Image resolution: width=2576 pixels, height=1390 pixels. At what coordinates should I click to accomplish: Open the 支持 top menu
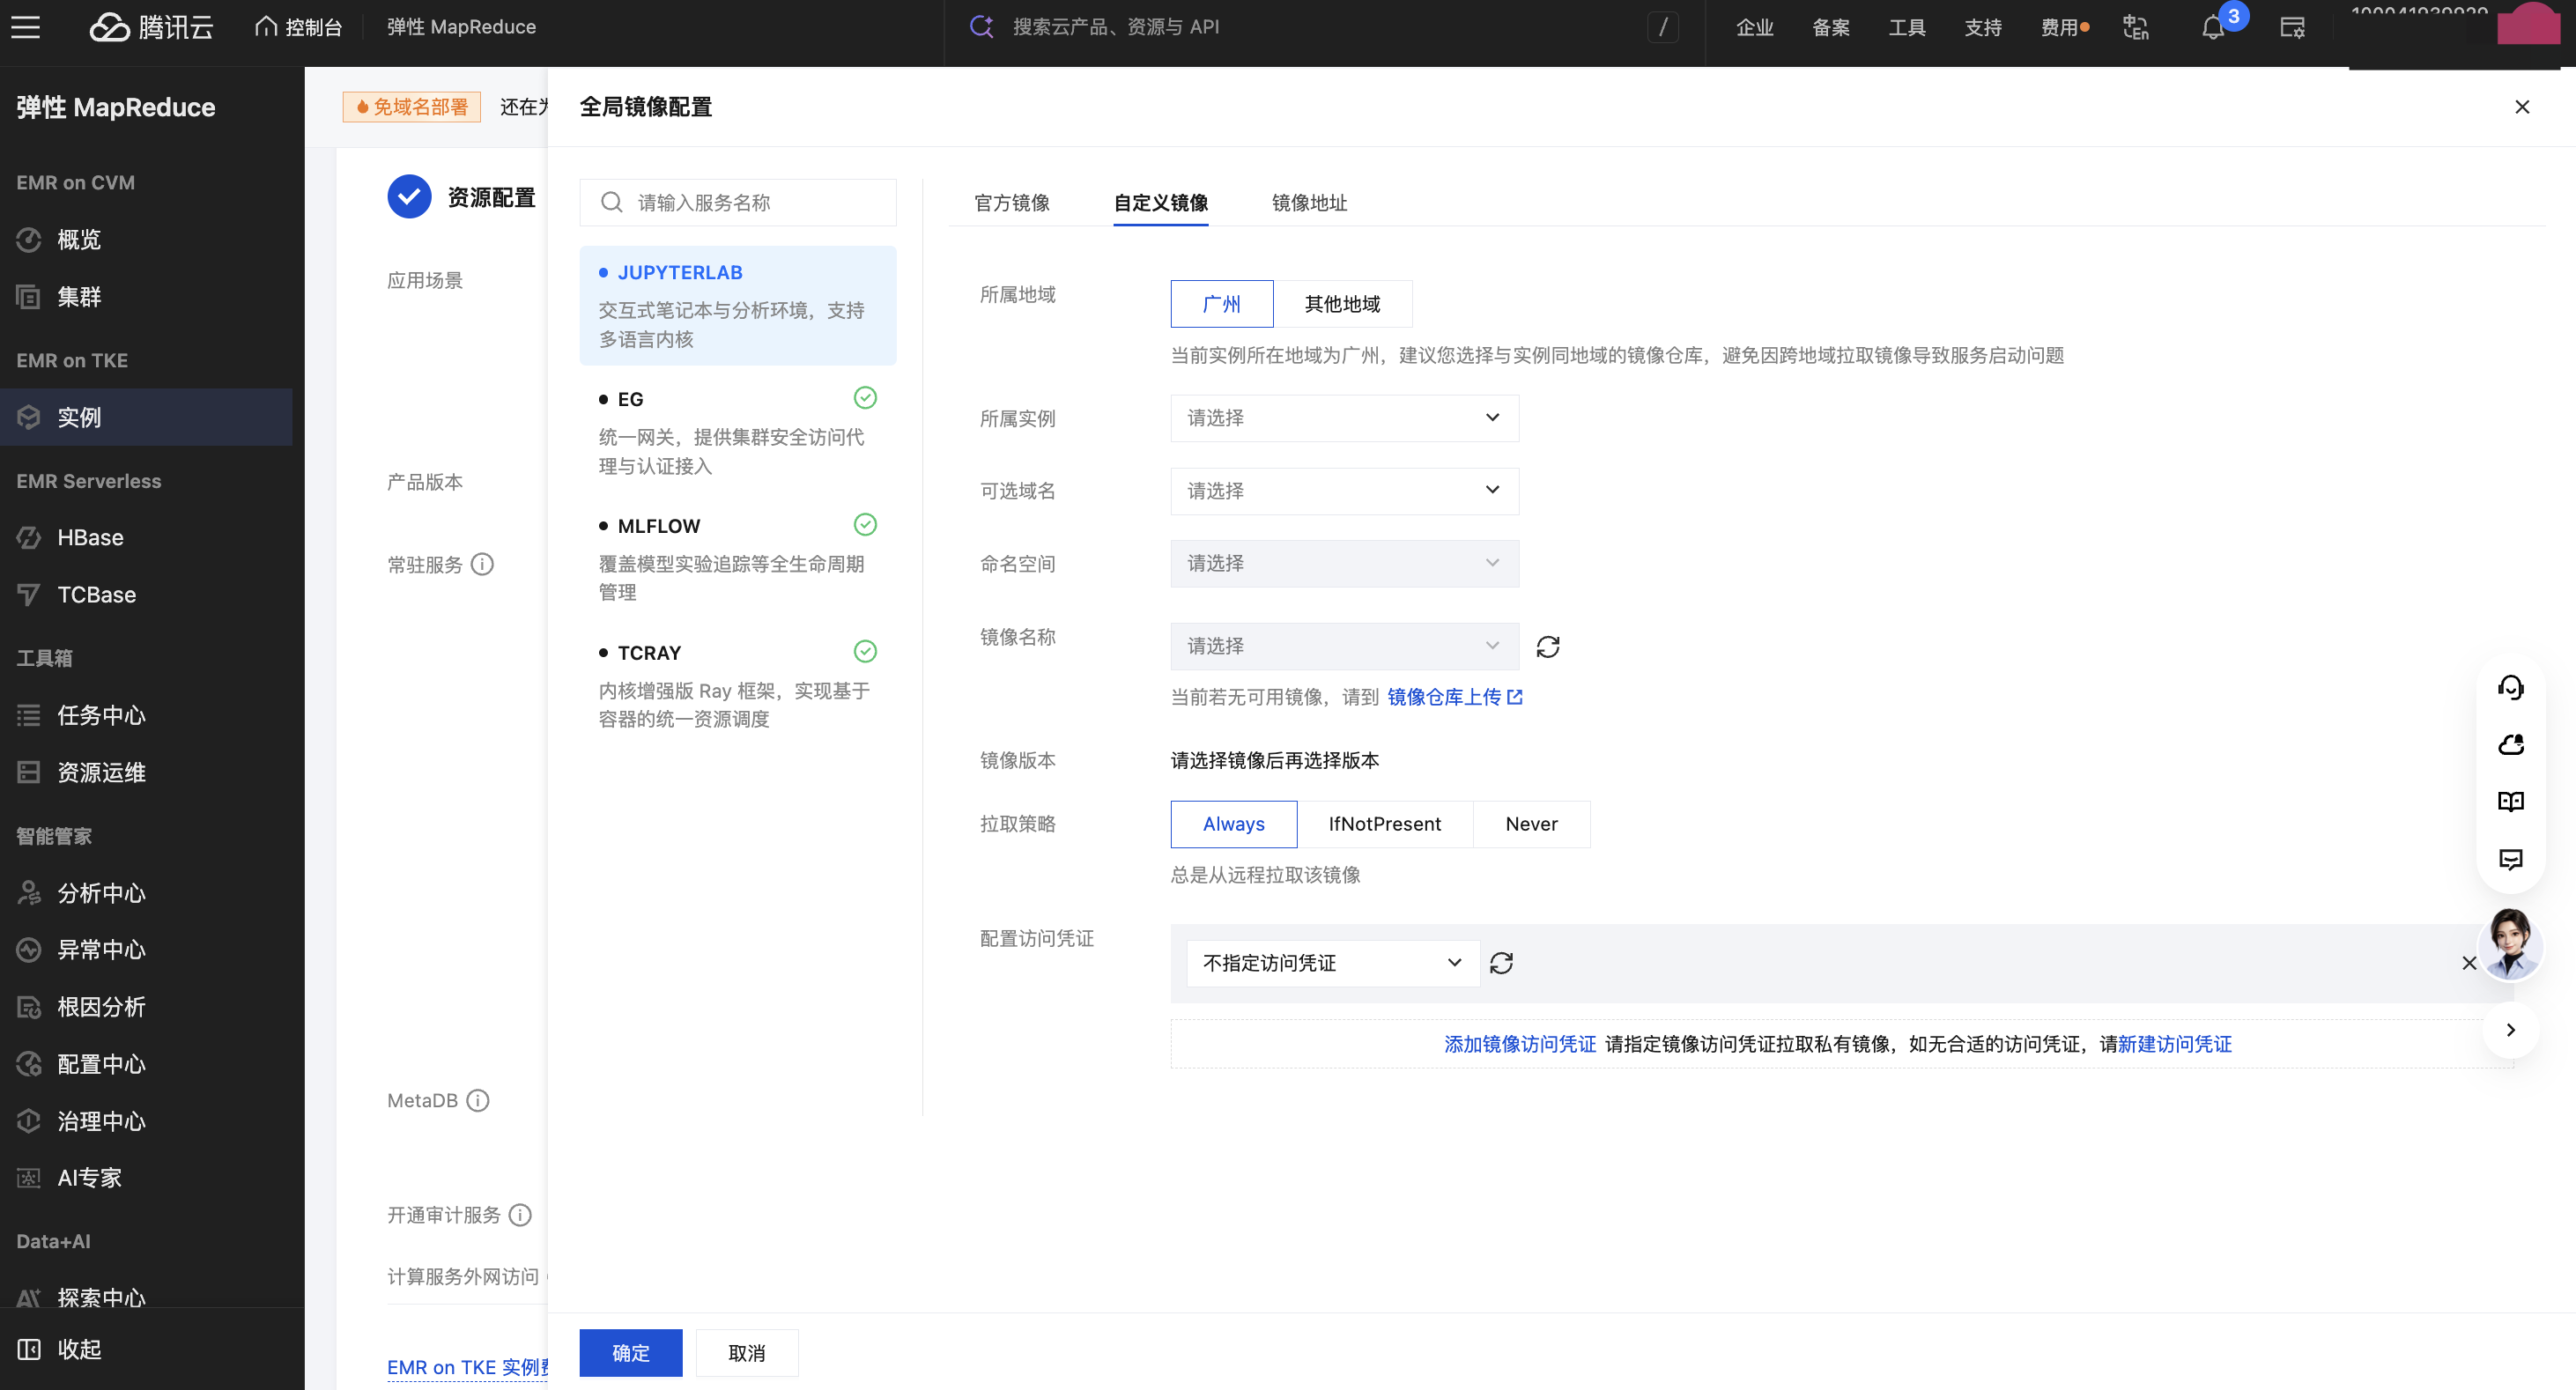1982,27
